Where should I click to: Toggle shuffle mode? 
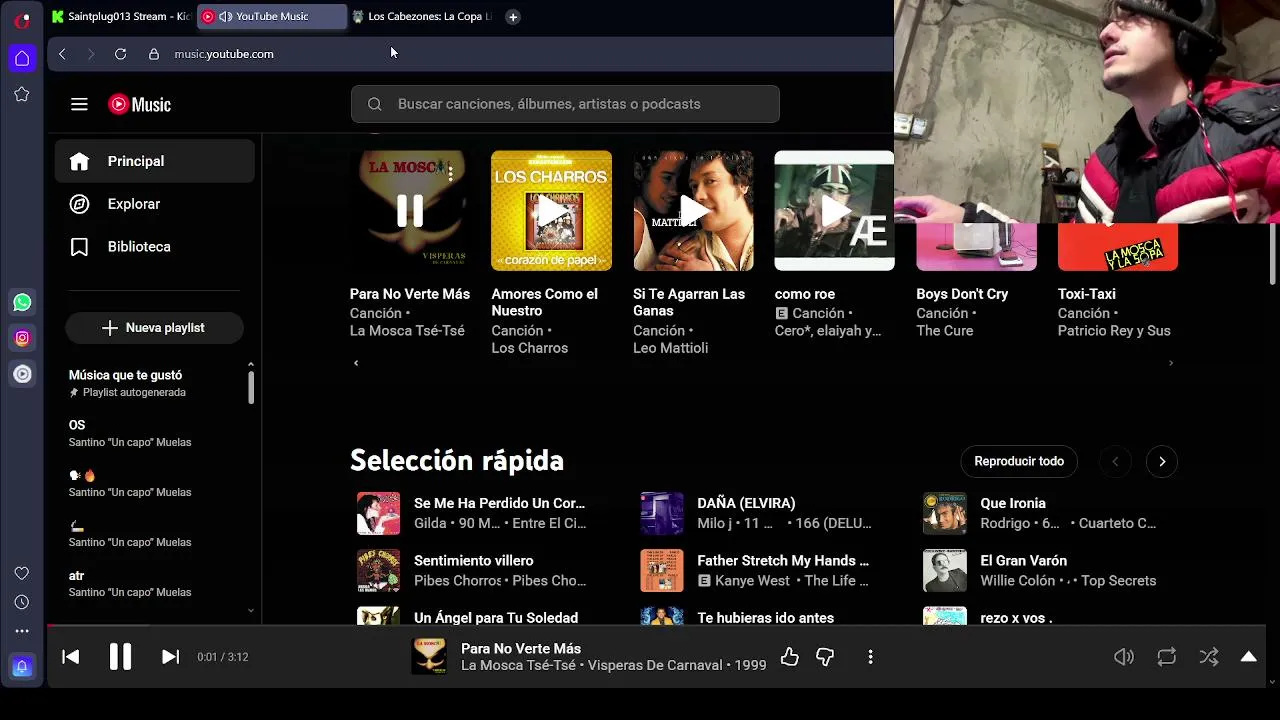tap(1209, 657)
